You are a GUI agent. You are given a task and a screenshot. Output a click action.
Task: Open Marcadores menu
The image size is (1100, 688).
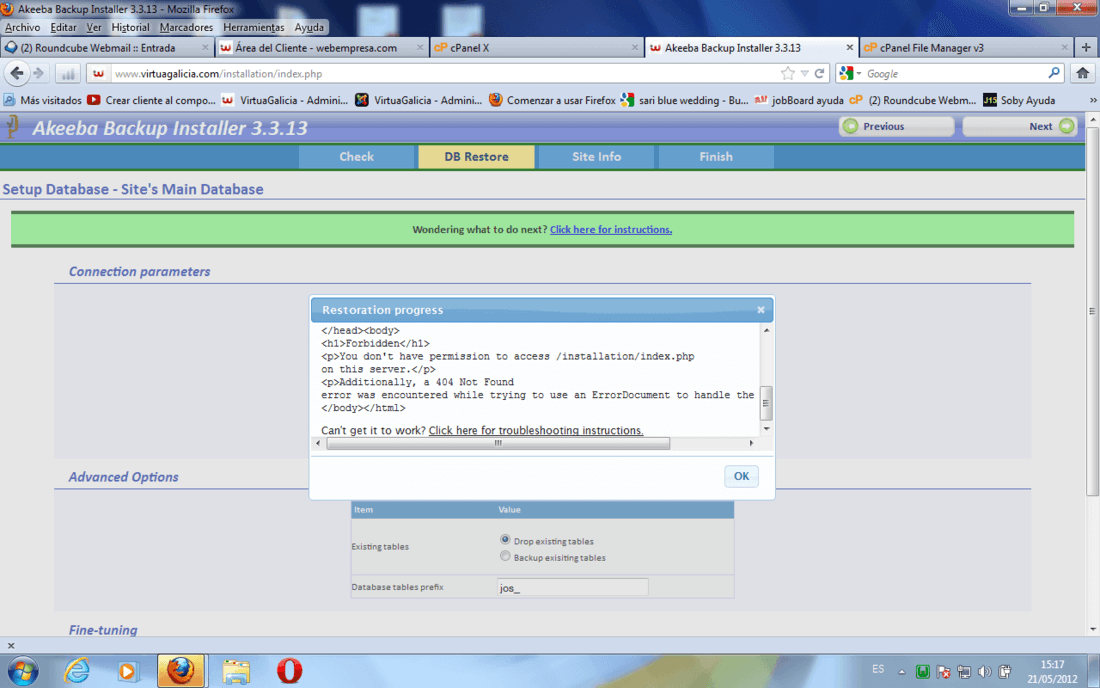point(186,27)
